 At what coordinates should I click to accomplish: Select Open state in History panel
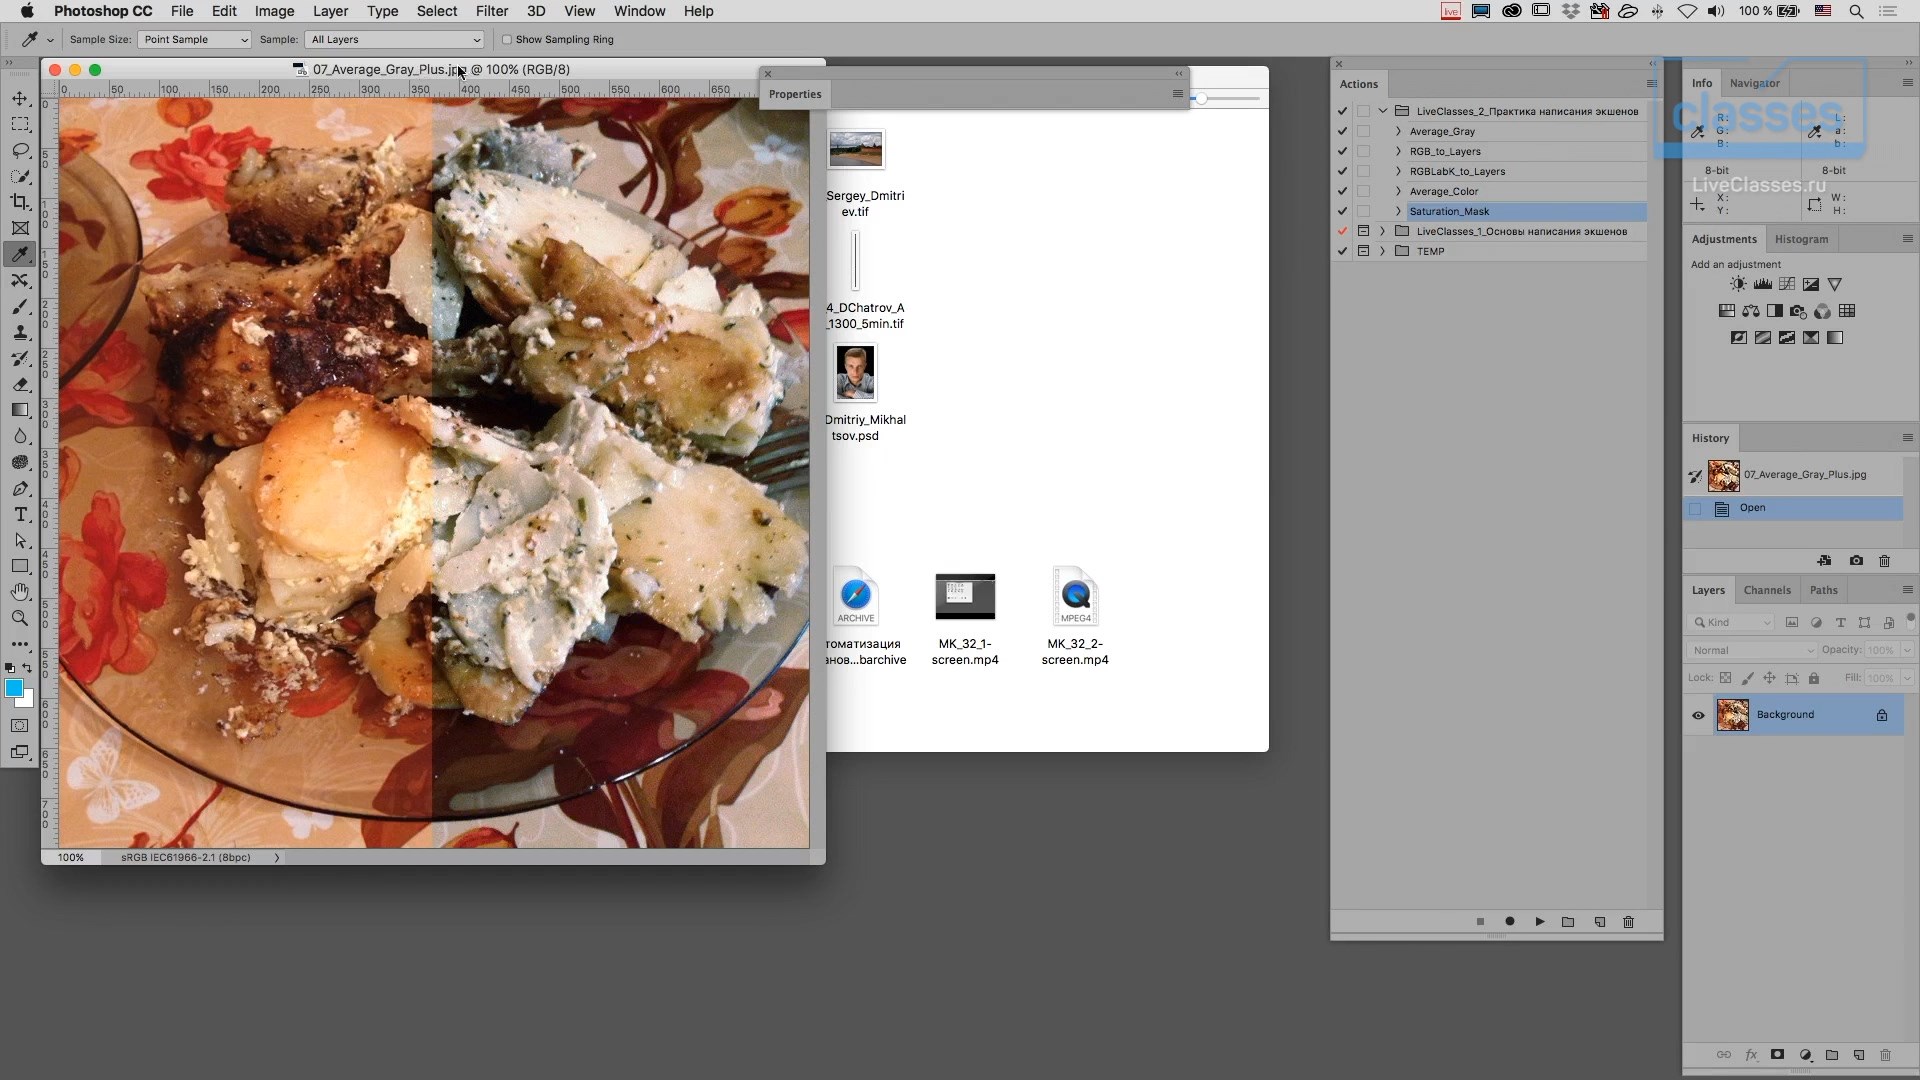point(1793,509)
